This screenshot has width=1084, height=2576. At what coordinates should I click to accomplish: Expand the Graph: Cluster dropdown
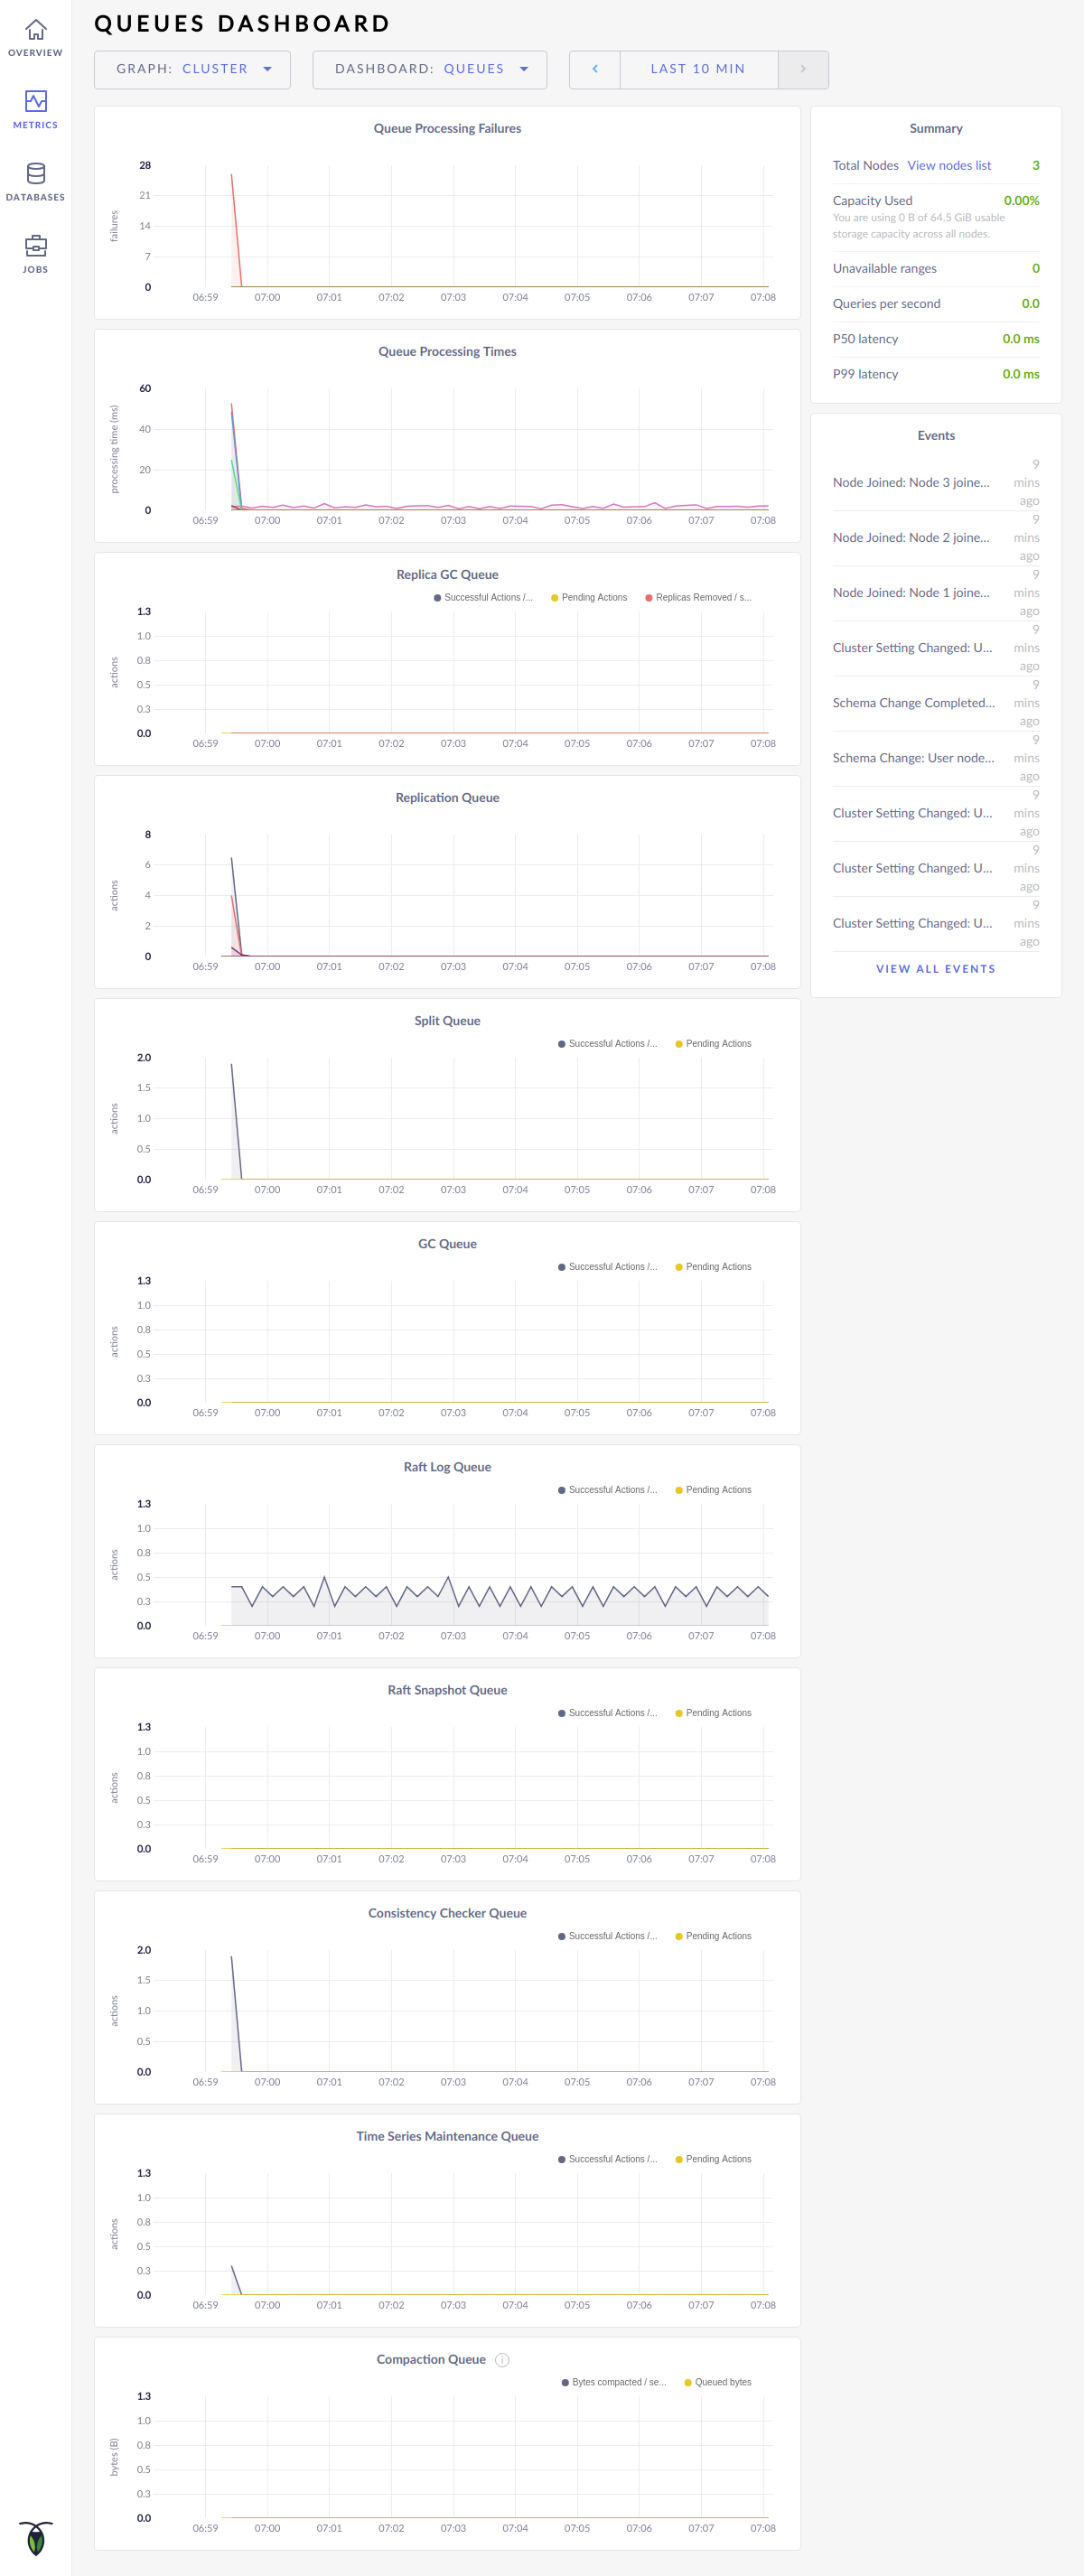click(x=192, y=69)
